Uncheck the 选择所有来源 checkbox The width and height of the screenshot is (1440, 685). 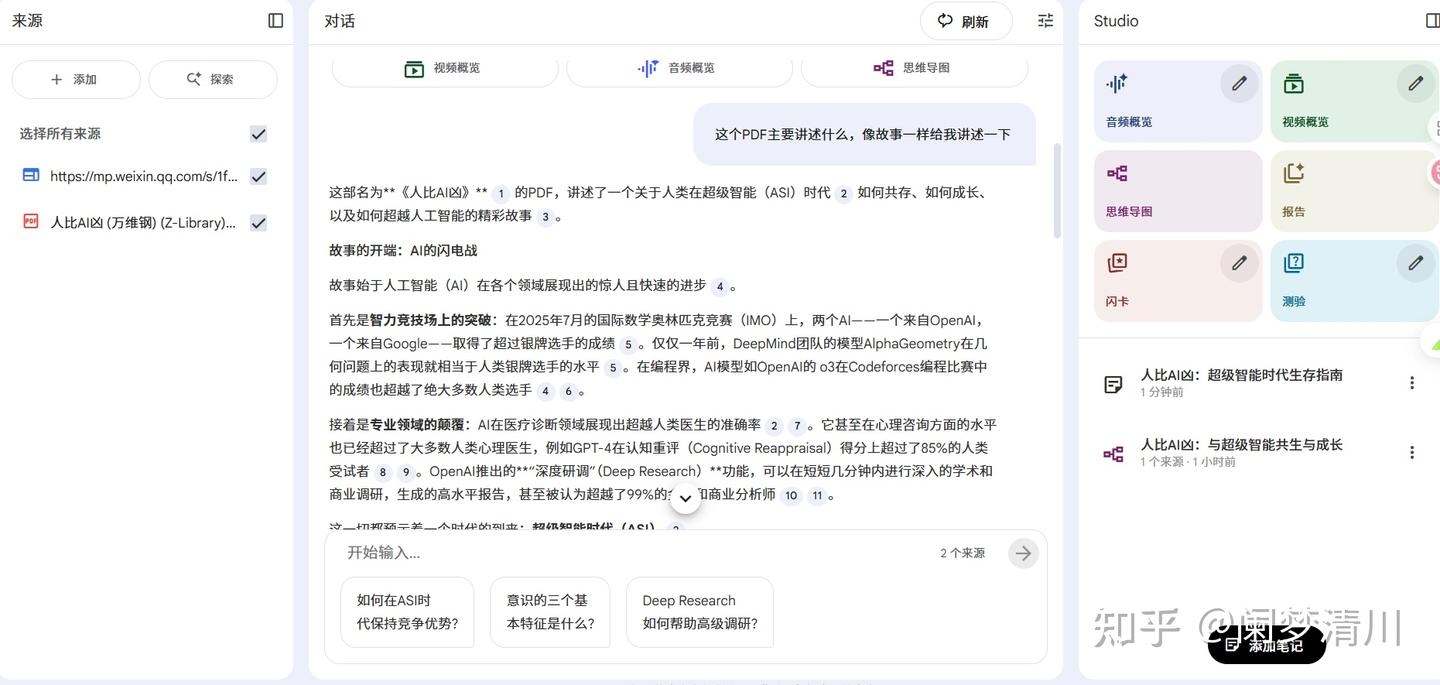(x=257, y=133)
